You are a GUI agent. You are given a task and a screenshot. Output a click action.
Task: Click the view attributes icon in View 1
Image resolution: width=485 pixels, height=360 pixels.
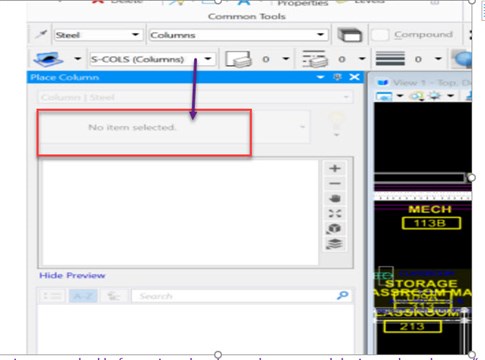pos(384,97)
